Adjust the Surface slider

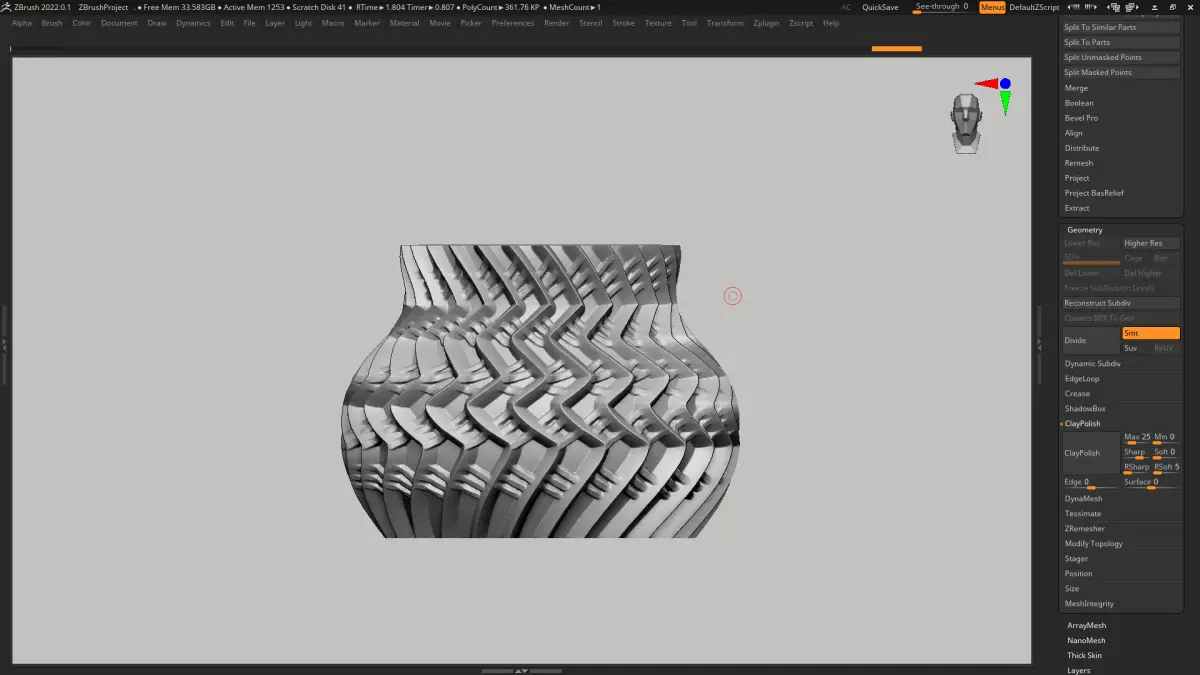[1151, 483]
